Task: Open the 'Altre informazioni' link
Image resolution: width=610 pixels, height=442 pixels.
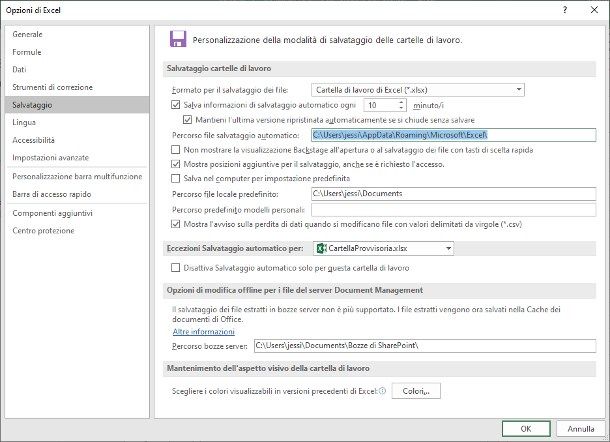Action: click(x=203, y=332)
